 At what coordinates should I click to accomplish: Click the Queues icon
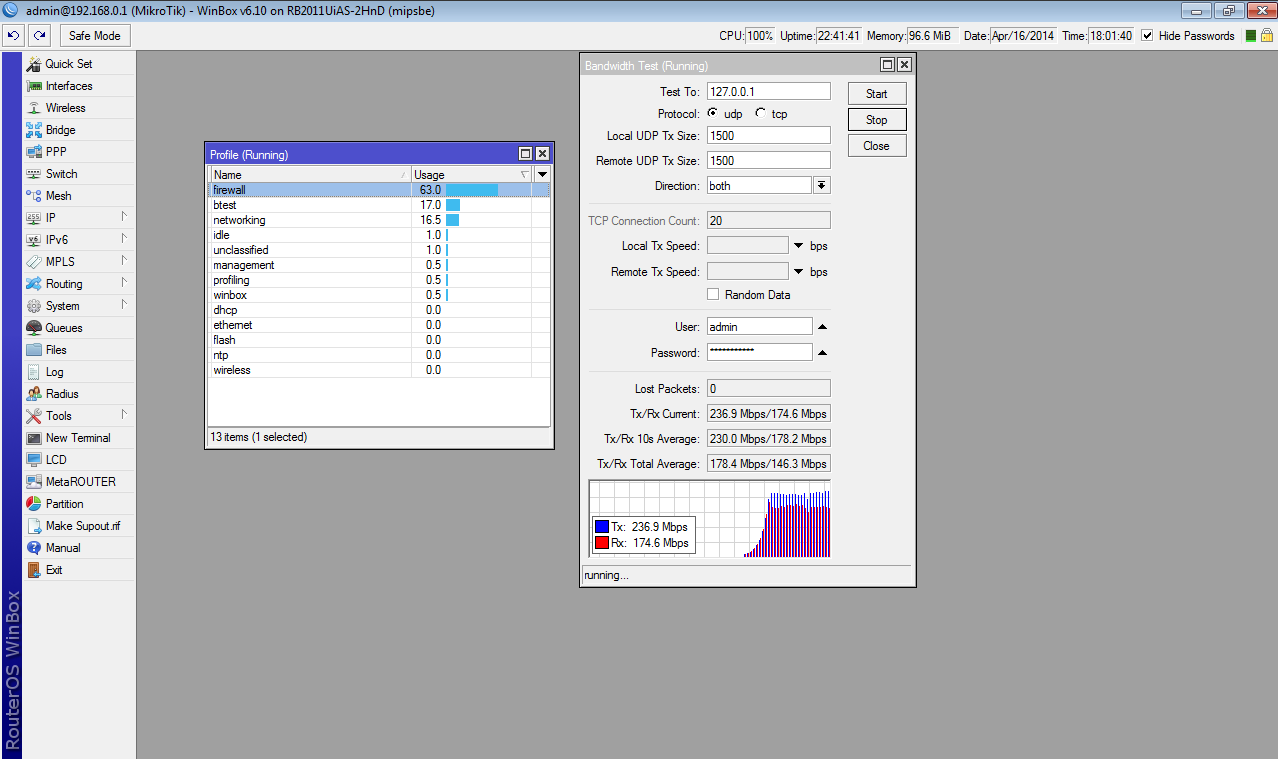coord(34,328)
